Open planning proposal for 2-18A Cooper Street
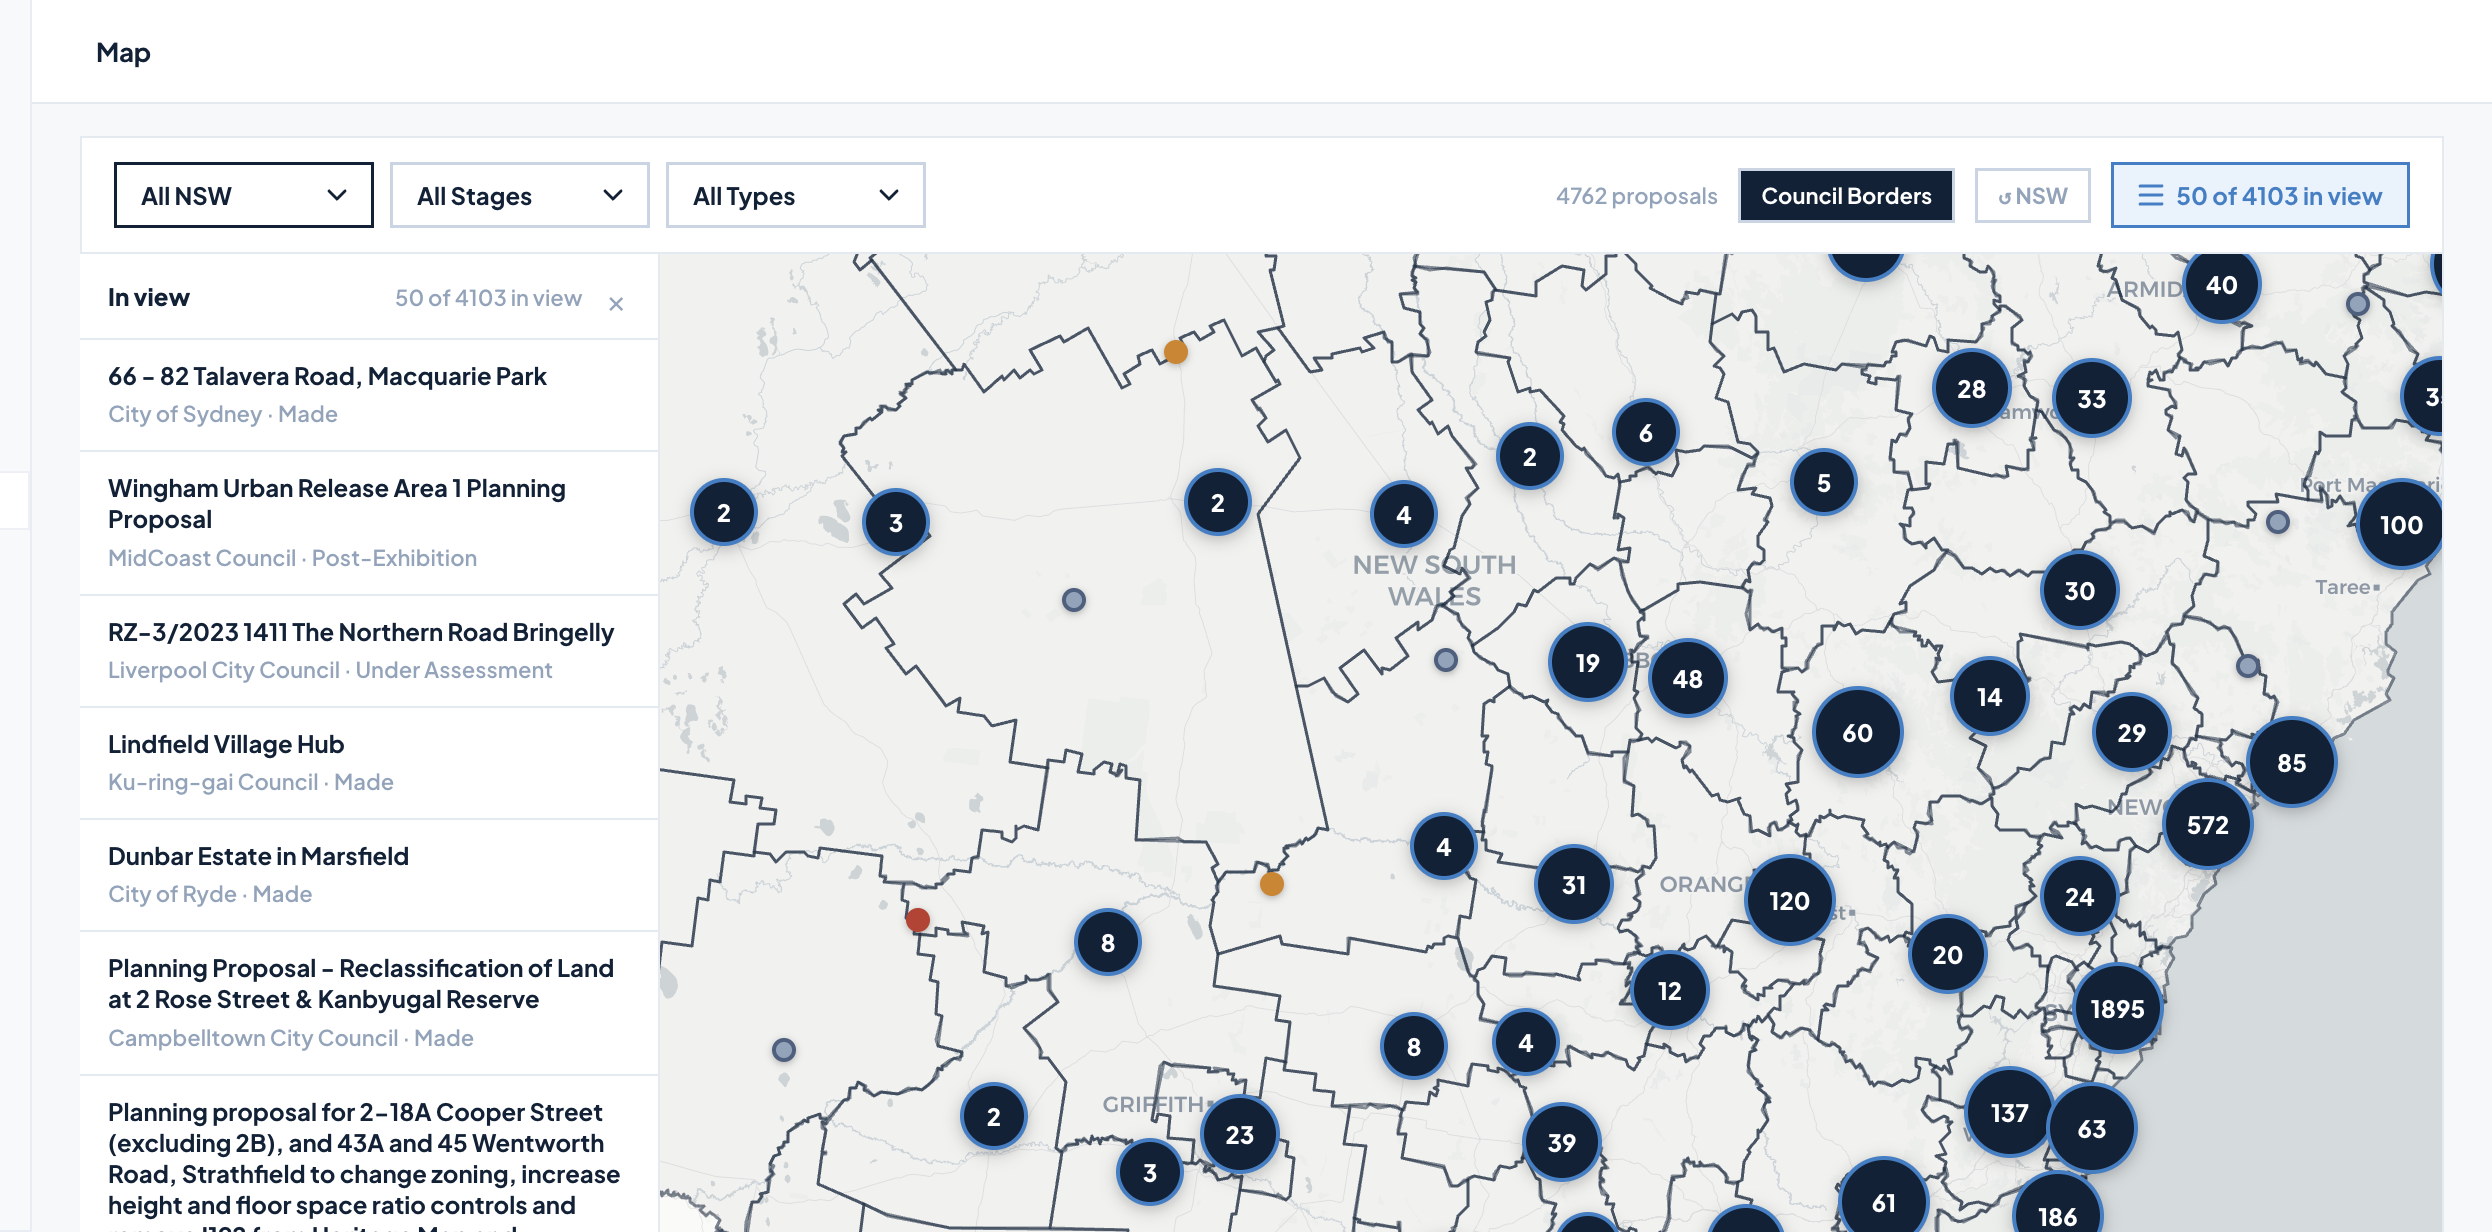This screenshot has height=1232, width=2492. point(369,1155)
